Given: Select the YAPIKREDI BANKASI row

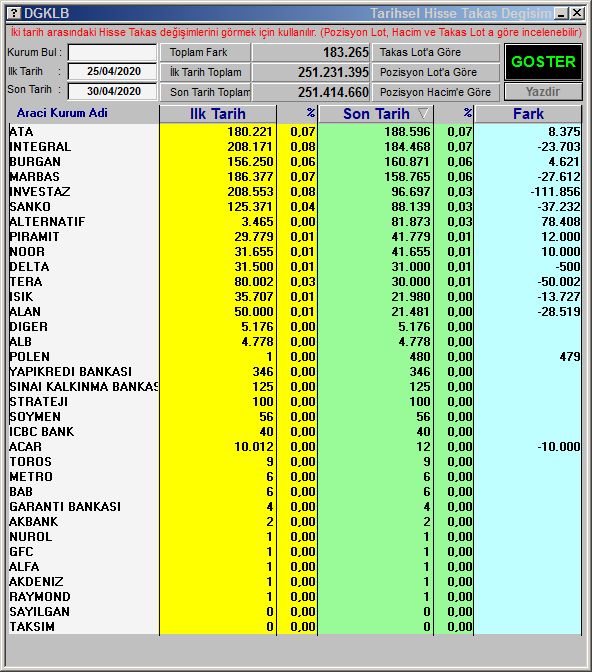Looking at the screenshot, I should tap(295, 372).
